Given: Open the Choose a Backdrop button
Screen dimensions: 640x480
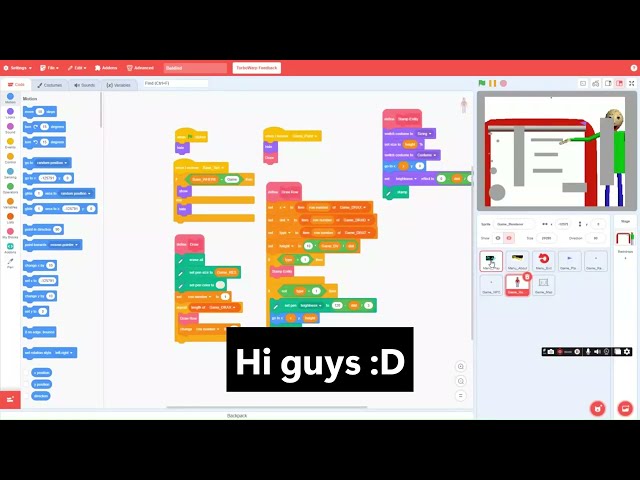Looking at the screenshot, I should 625,408.
